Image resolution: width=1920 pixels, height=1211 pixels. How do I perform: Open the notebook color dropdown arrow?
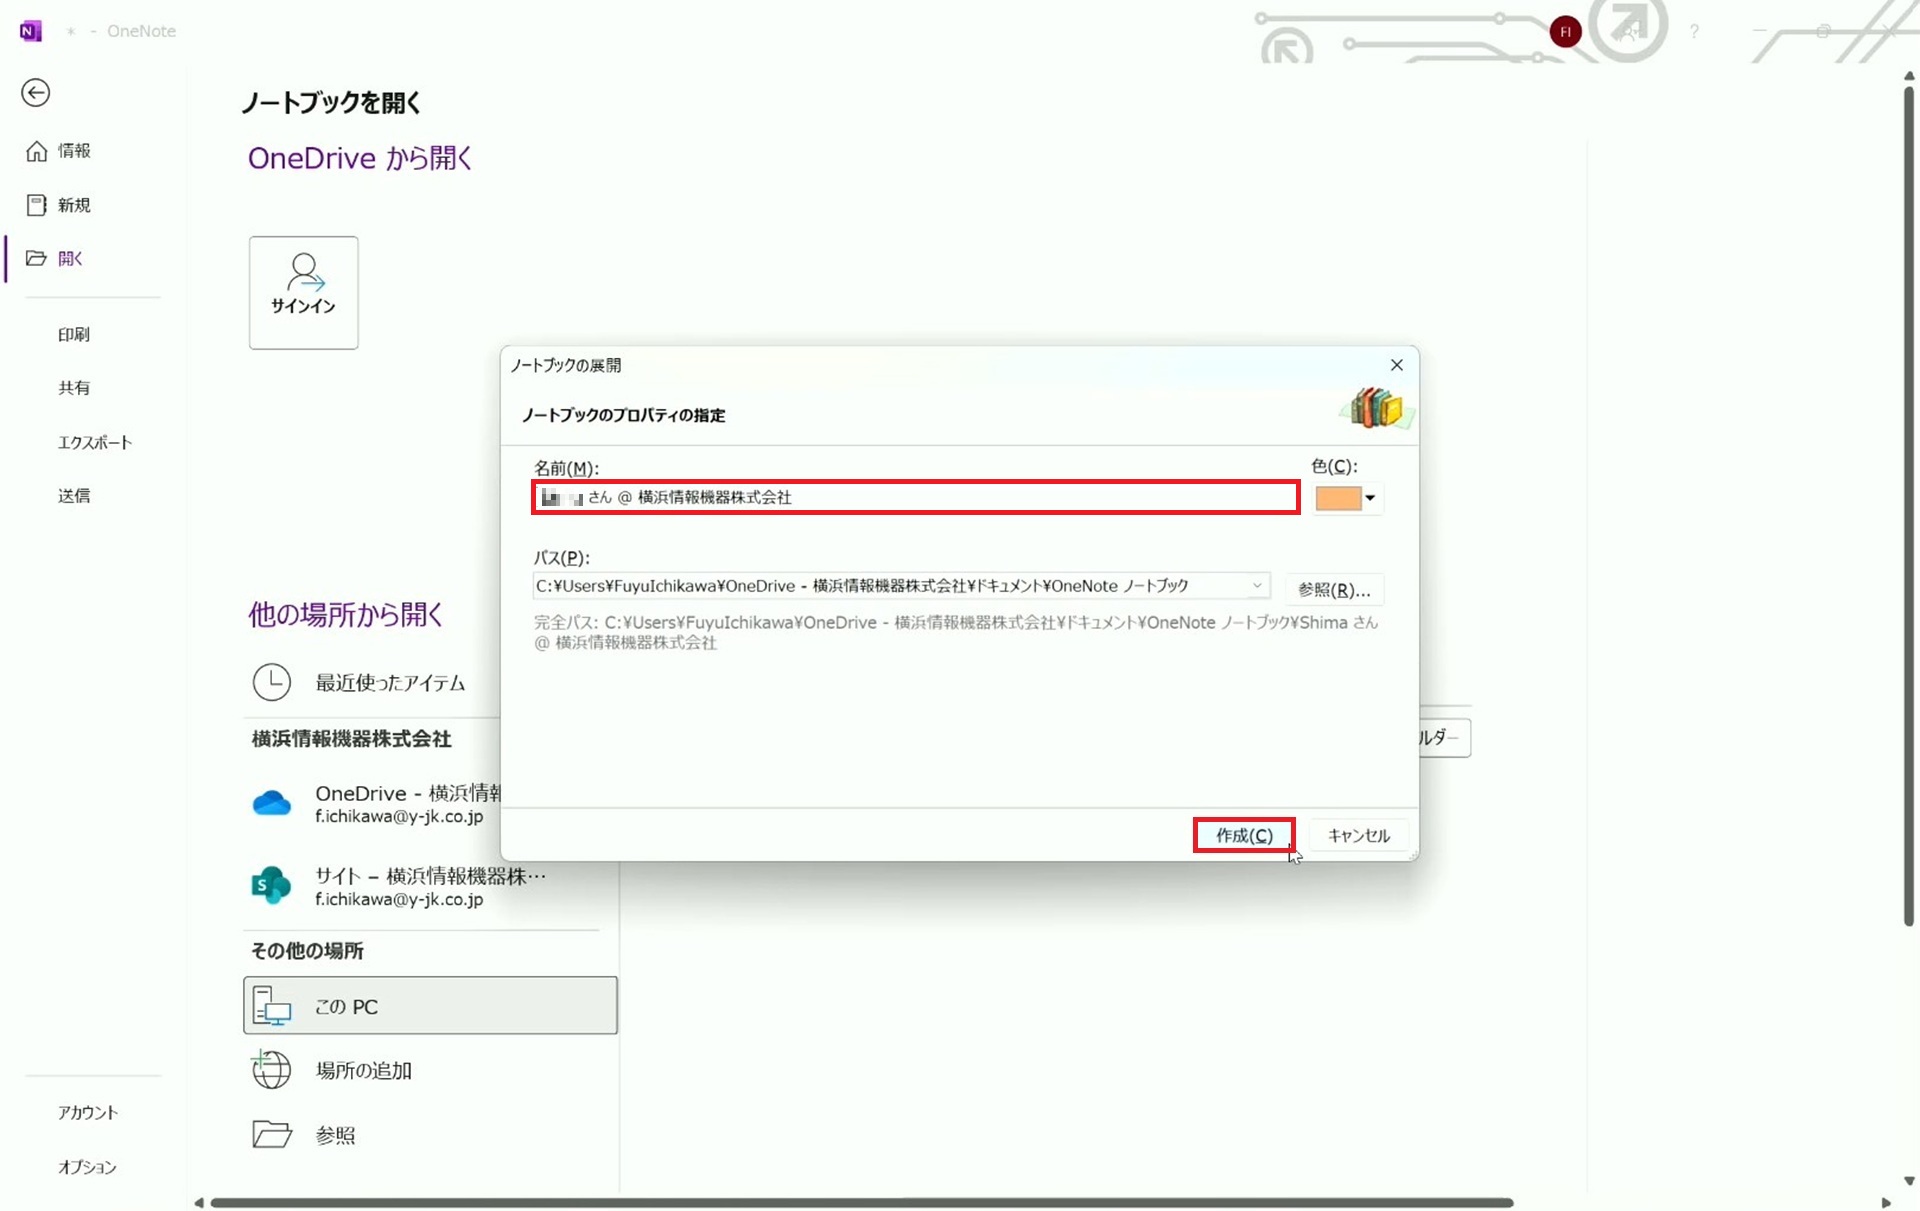(x=1371, y=498)
